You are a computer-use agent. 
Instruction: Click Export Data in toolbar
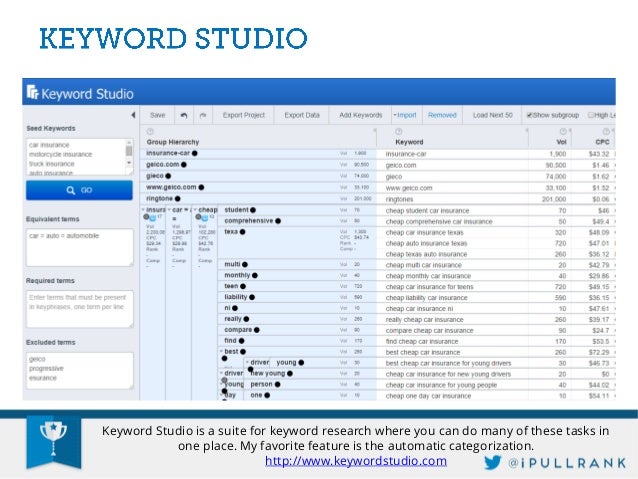coord(302,115)
